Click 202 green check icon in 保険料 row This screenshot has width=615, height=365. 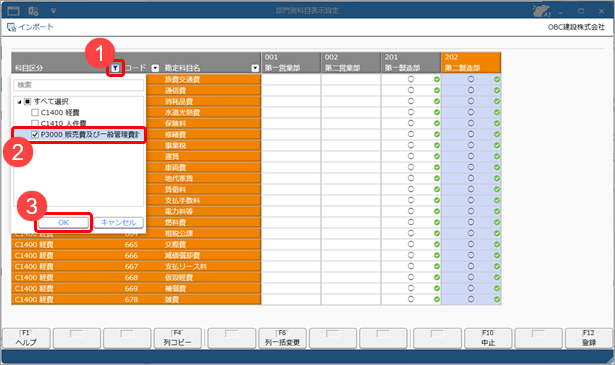click(x=497, y=123)
